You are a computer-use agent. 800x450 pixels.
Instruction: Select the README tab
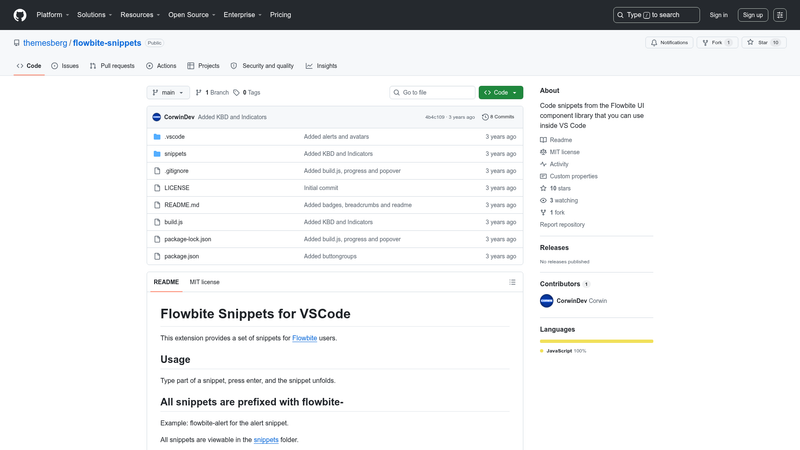point(166,282)
